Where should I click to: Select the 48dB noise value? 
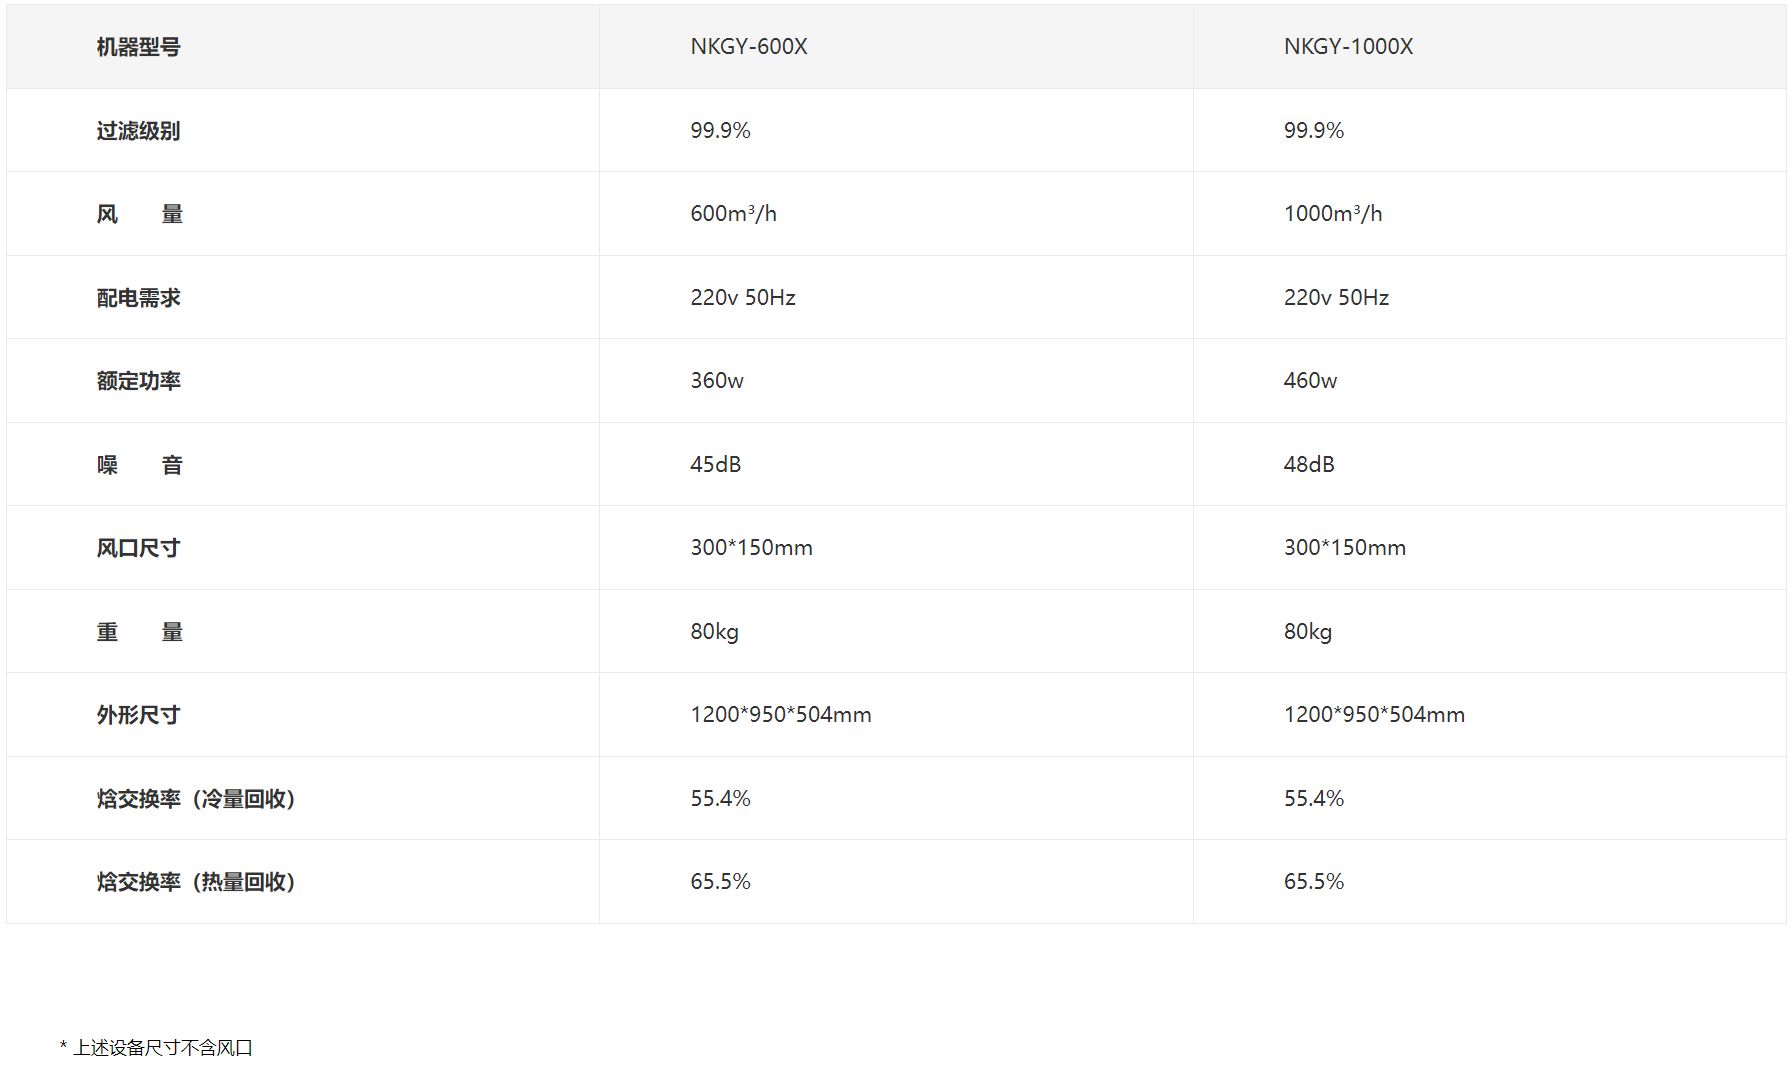1309,465
